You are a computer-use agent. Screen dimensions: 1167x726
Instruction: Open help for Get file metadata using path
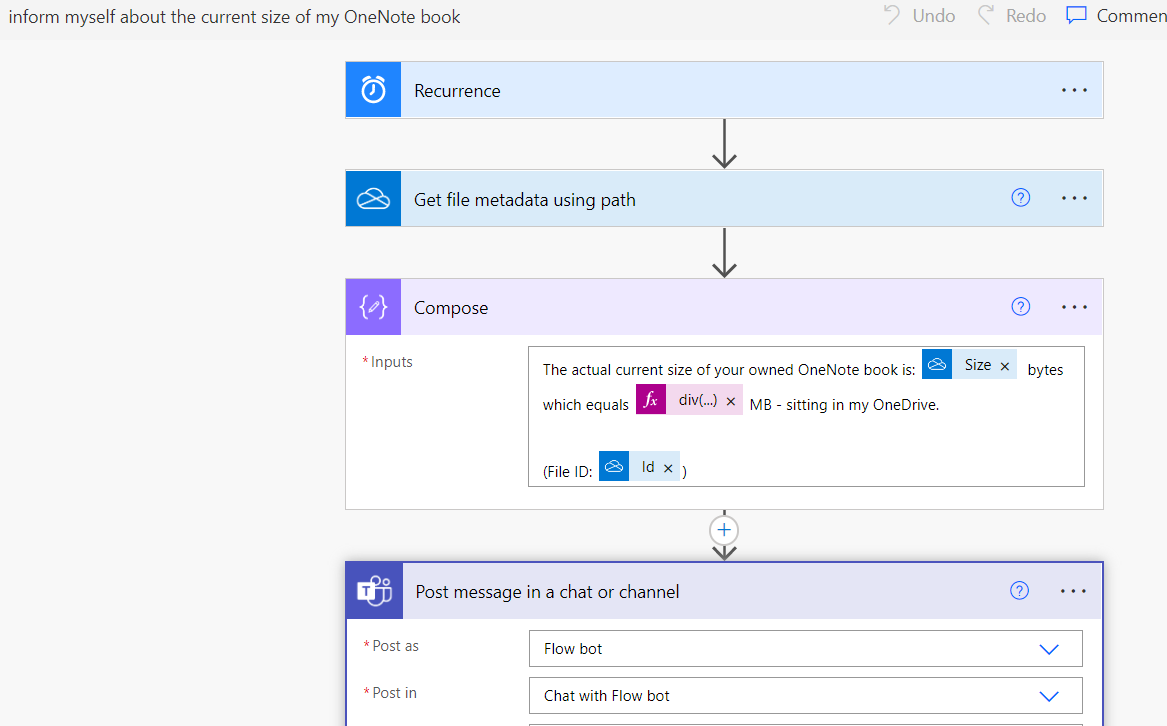[1020, 197]
